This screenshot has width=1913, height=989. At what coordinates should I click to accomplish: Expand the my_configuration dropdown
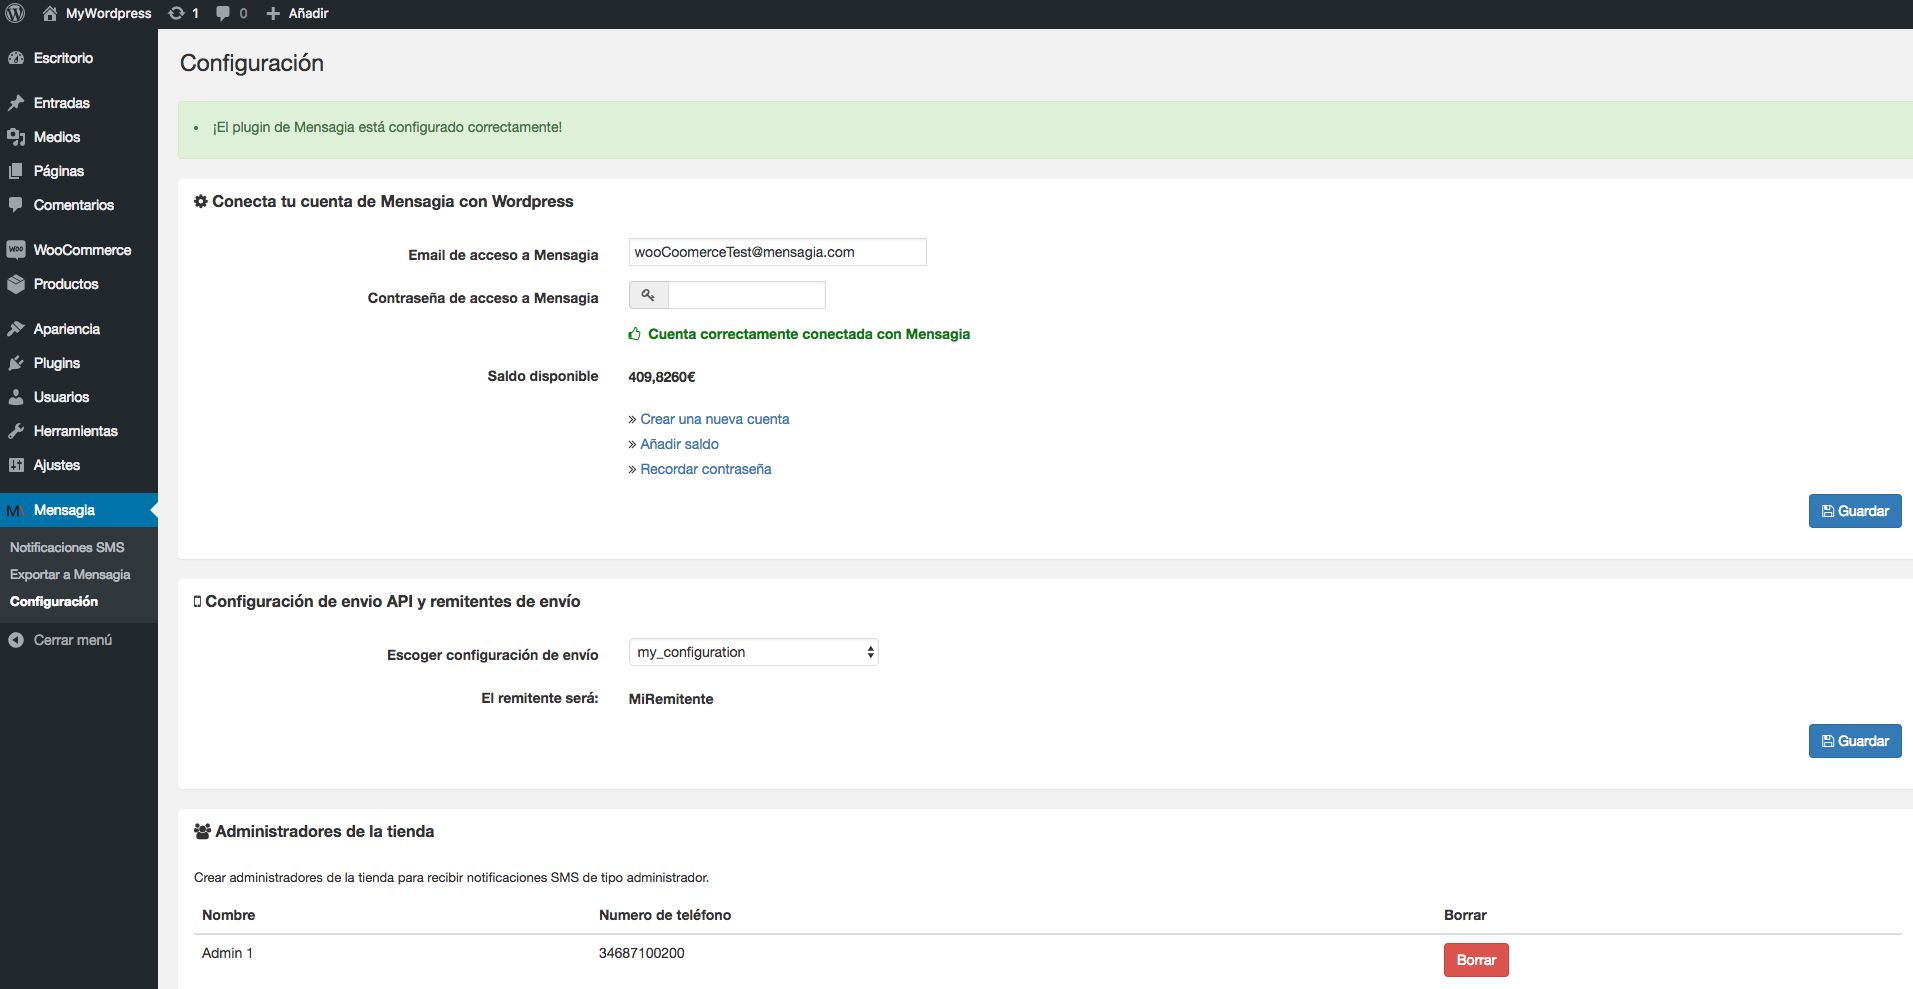(753, 652)
